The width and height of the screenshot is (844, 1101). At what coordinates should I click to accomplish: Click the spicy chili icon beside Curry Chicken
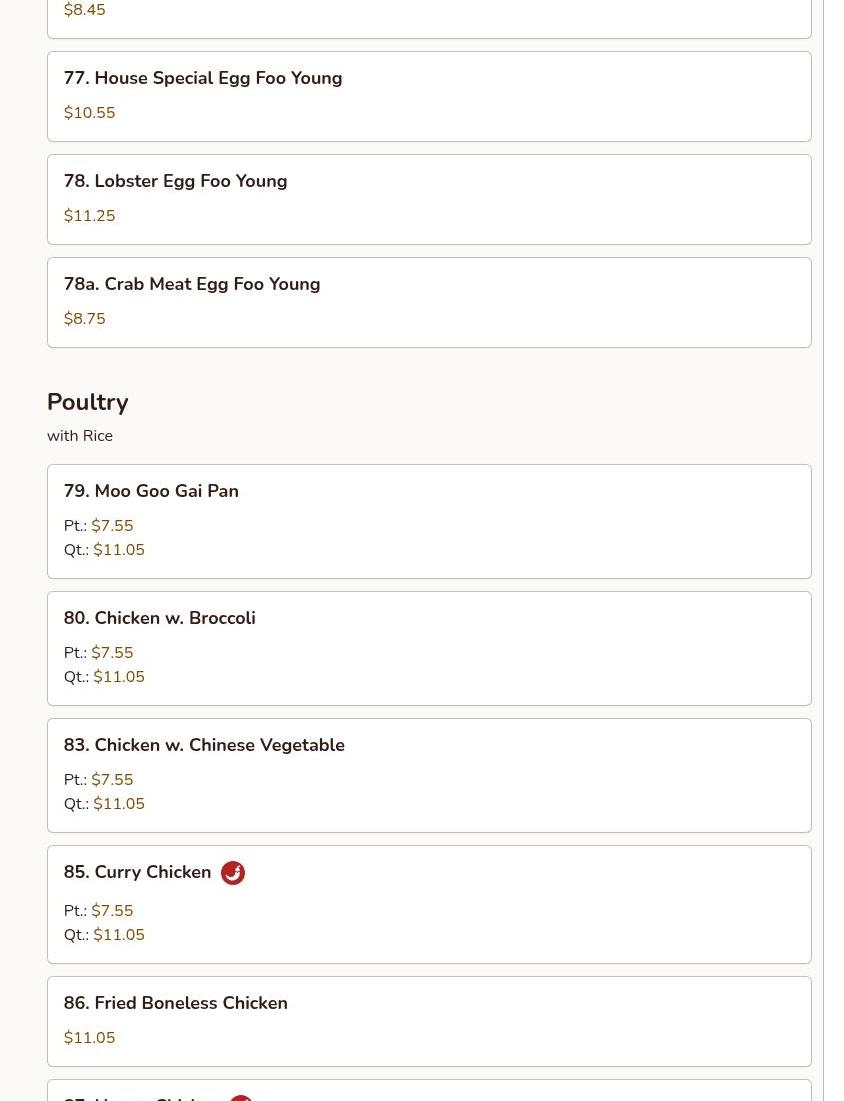click(x=233, y=873)
